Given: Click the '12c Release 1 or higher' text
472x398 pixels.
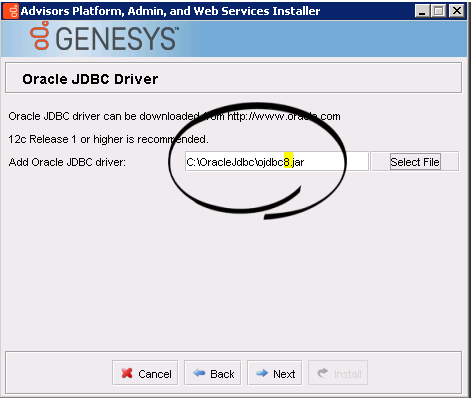Looking at the screenshot, I should pyautogui.click(x=108, y=139).
